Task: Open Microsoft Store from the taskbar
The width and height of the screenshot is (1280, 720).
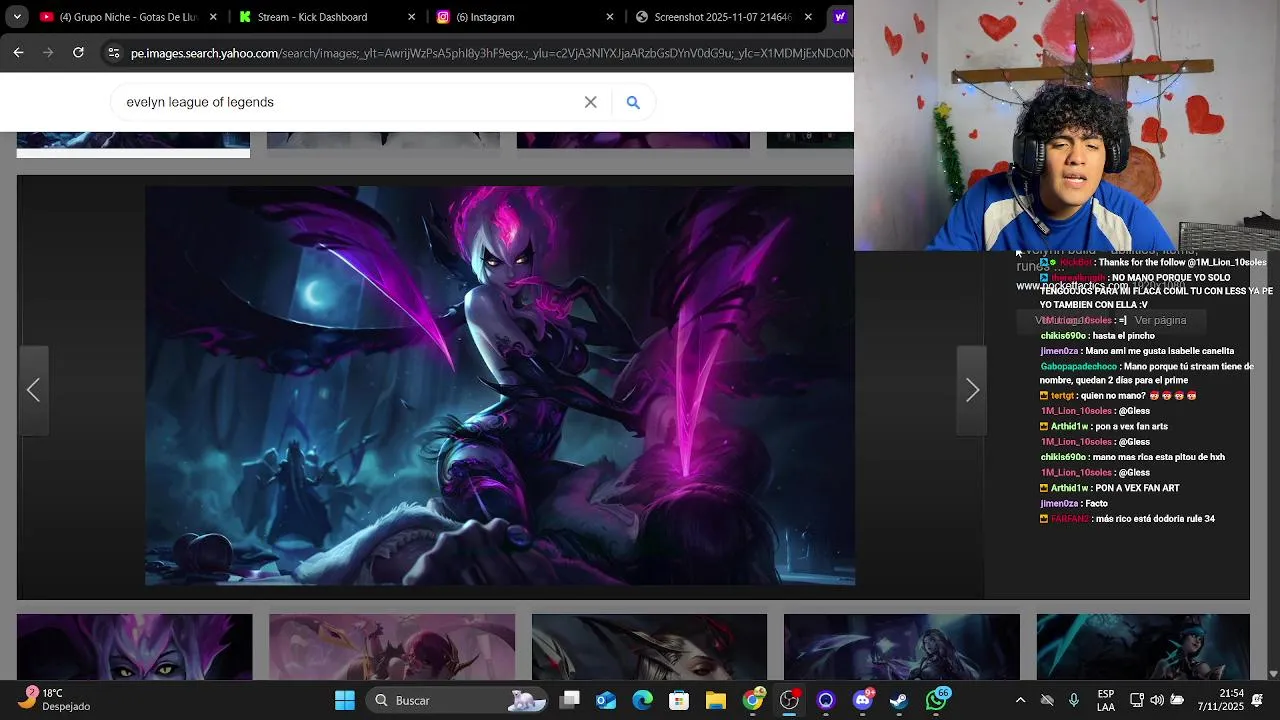Action: [x=679, y=700]
